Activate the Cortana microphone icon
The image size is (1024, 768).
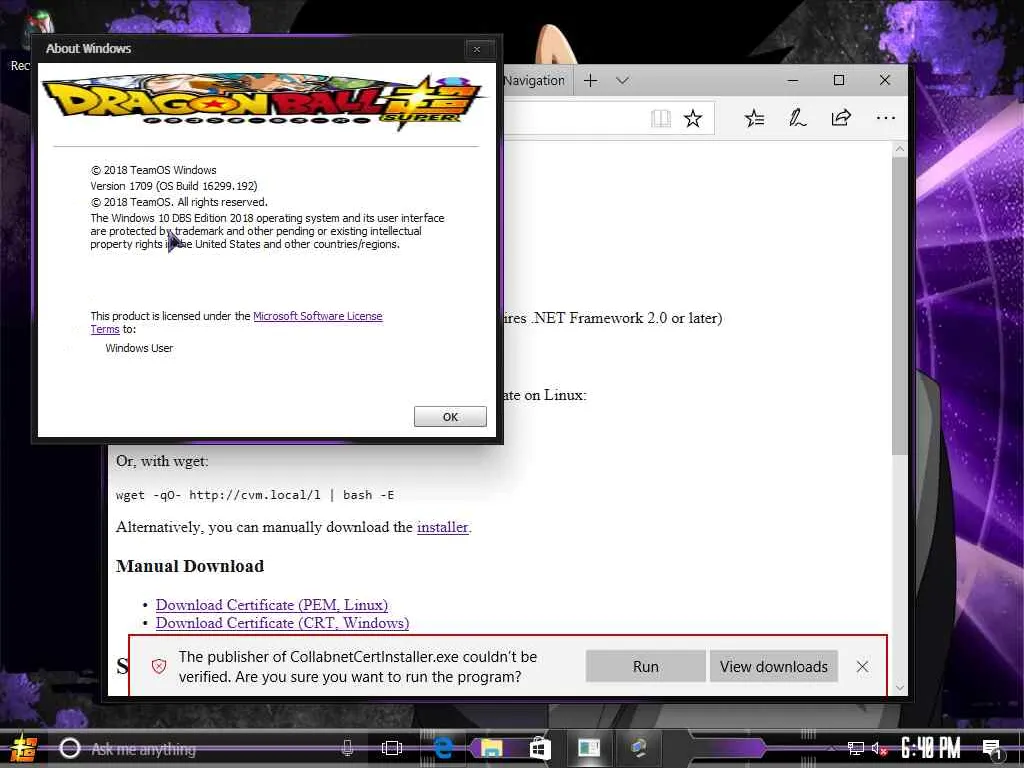(x=347, y=748)
